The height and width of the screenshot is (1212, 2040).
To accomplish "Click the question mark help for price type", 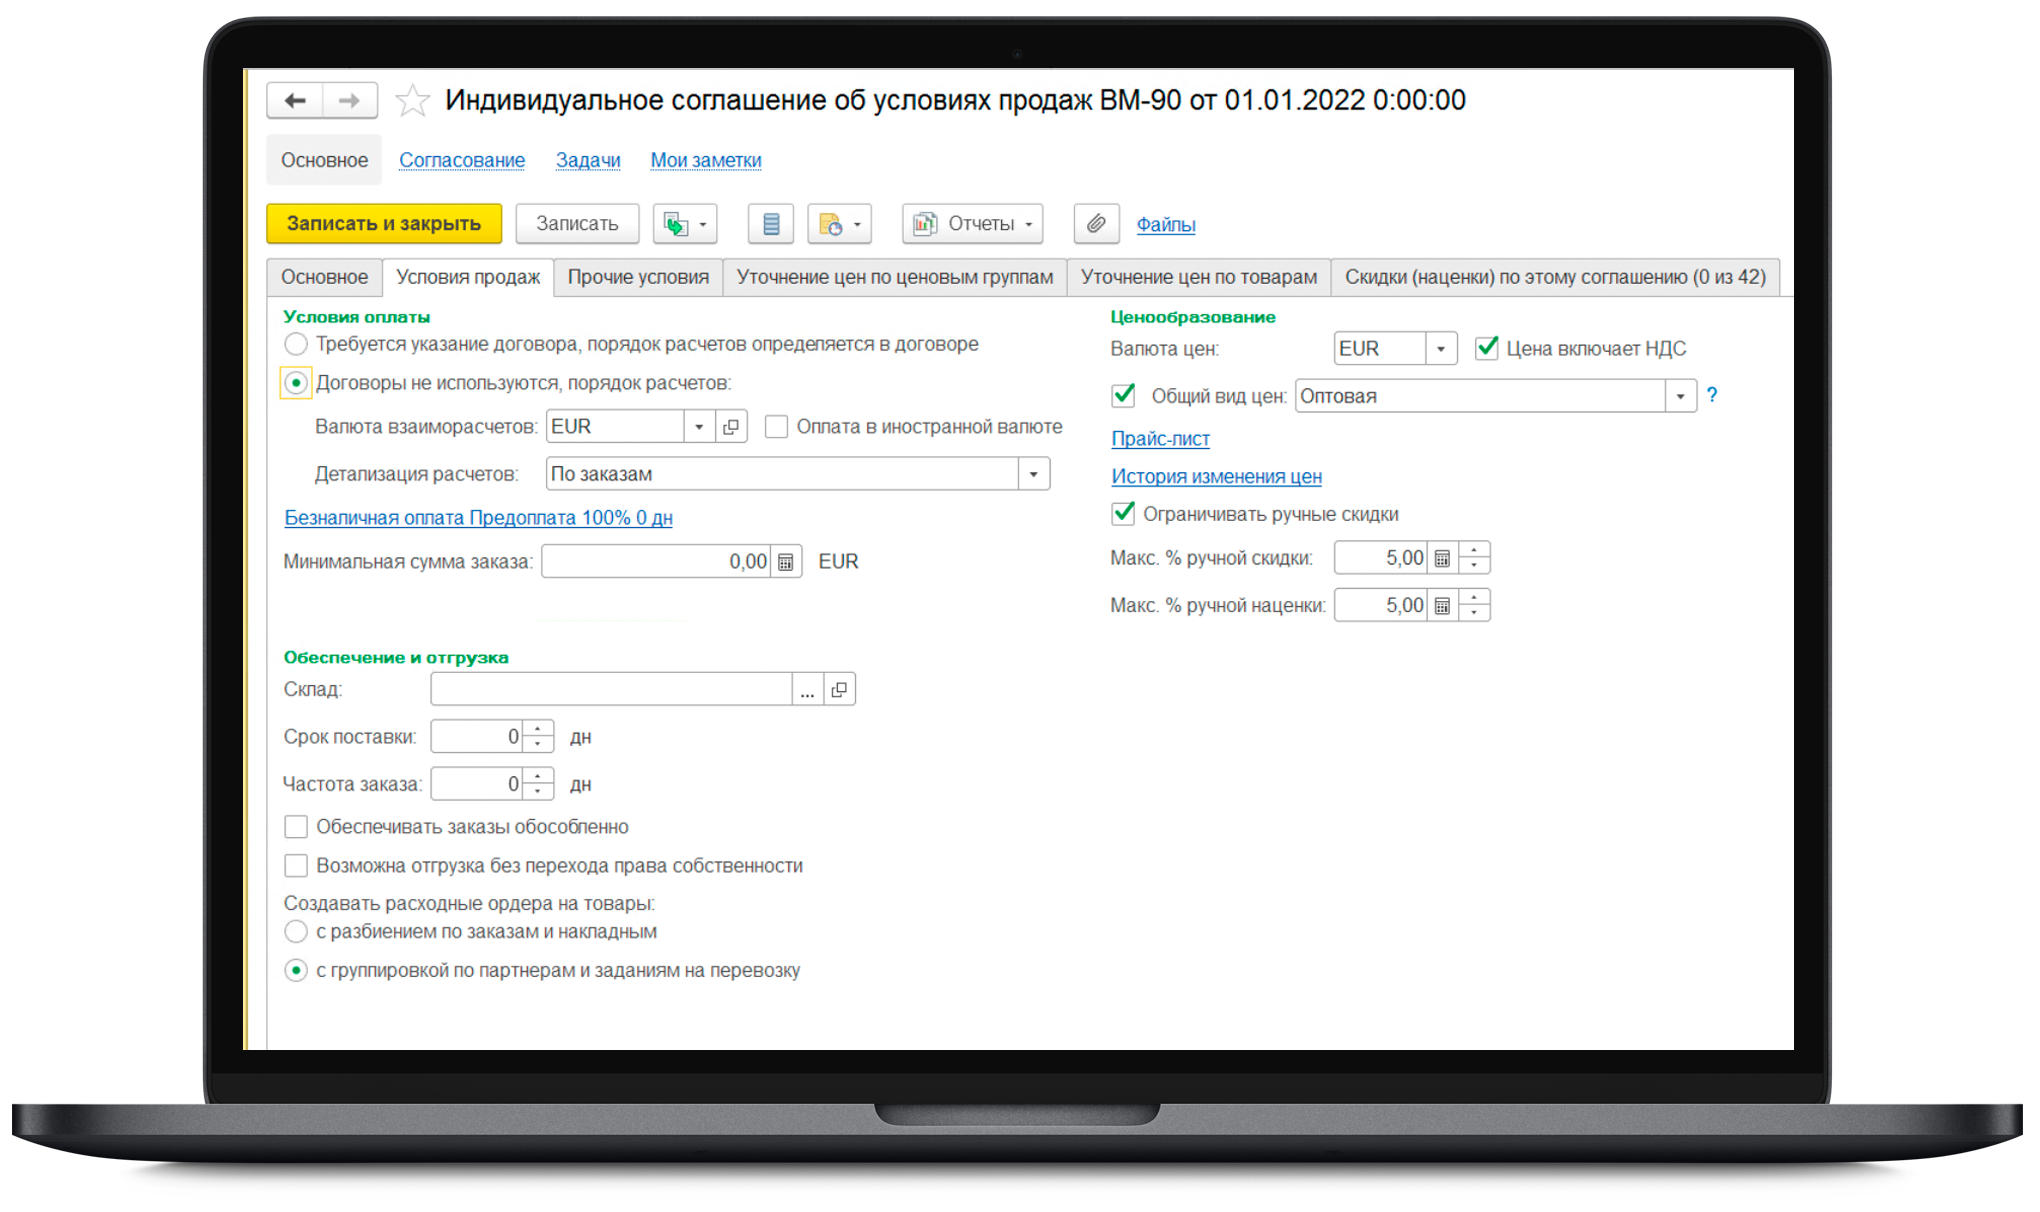I will coord(1712,396).
